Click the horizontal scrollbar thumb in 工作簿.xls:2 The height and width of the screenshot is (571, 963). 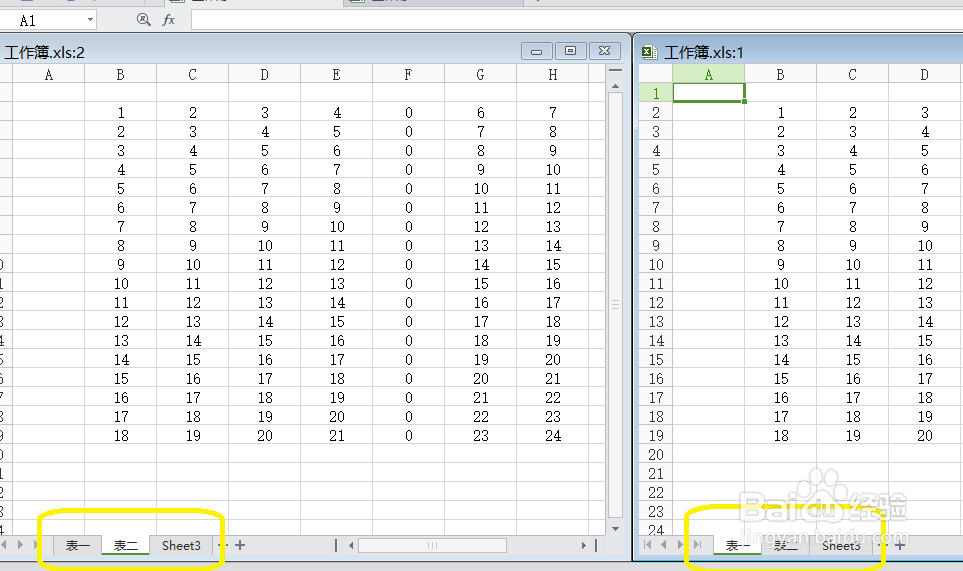click(x=432, y=545)
